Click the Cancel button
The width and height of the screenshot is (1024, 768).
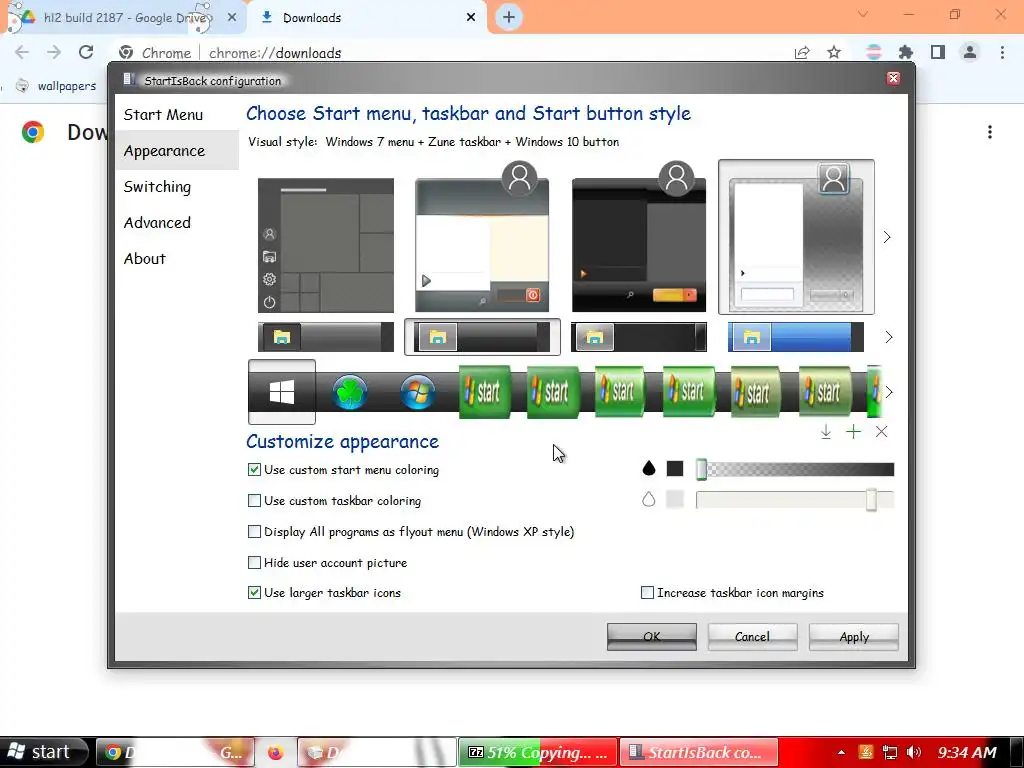752,637
